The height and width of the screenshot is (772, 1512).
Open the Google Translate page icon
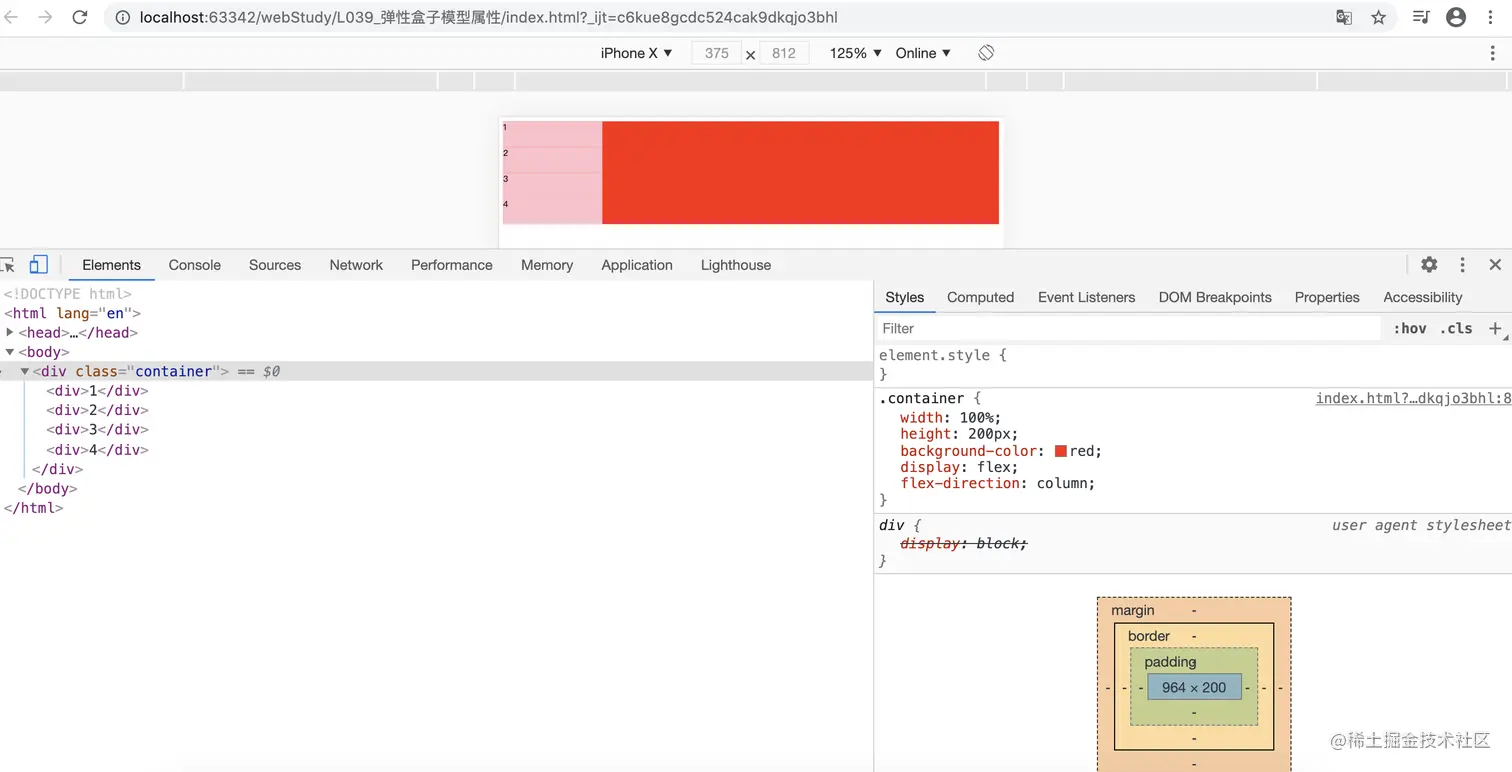(1344, 17)
